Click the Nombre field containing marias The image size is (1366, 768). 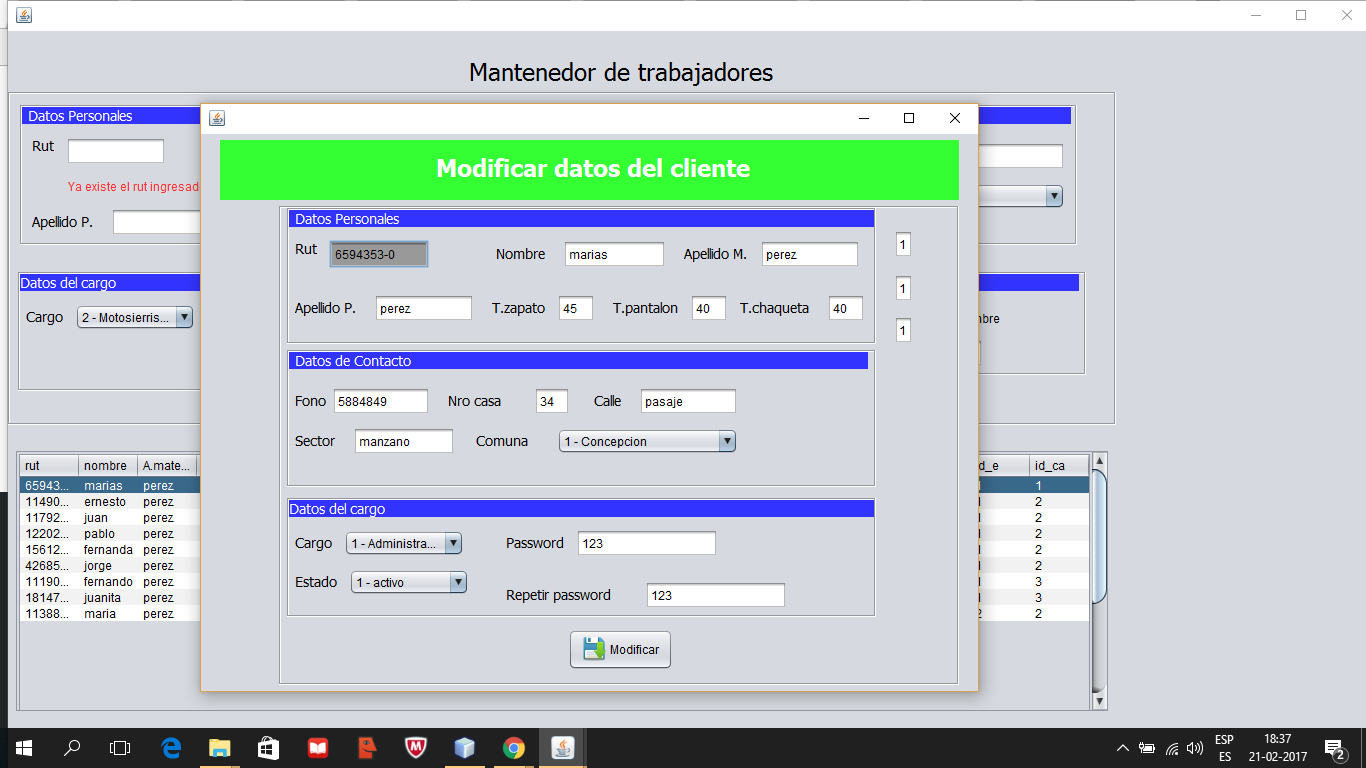coord(614,254)
